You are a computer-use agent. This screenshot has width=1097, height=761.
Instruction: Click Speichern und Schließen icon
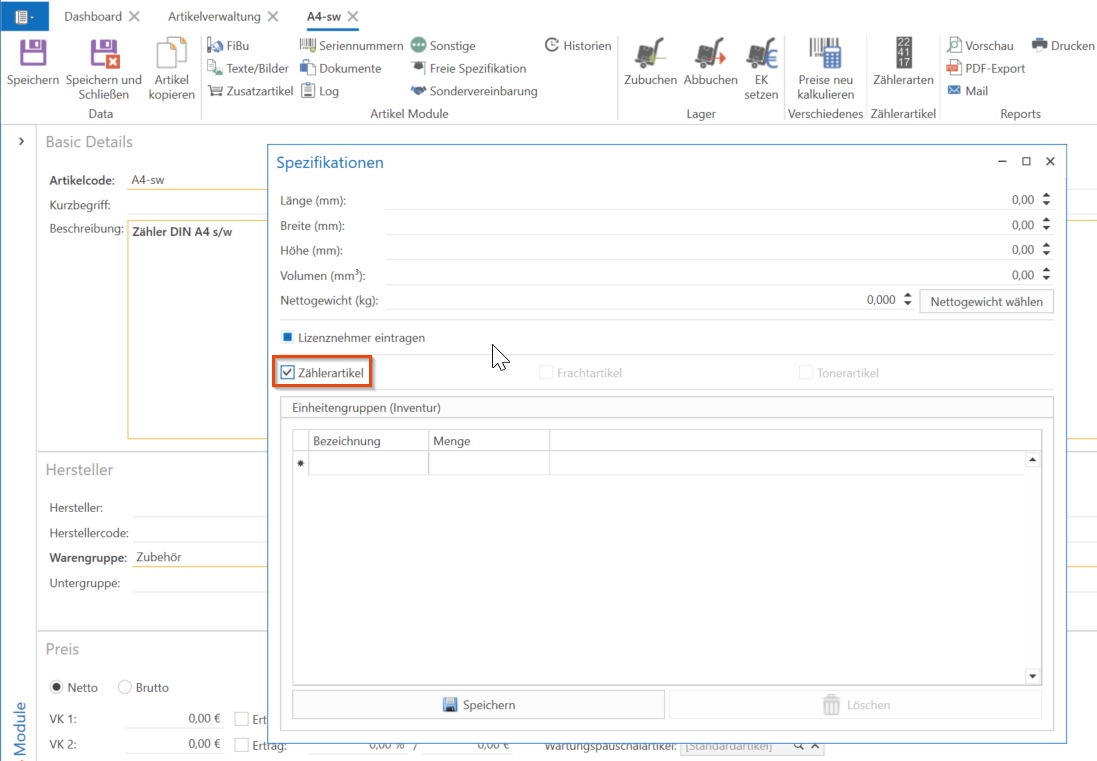[x=105, y=53]
